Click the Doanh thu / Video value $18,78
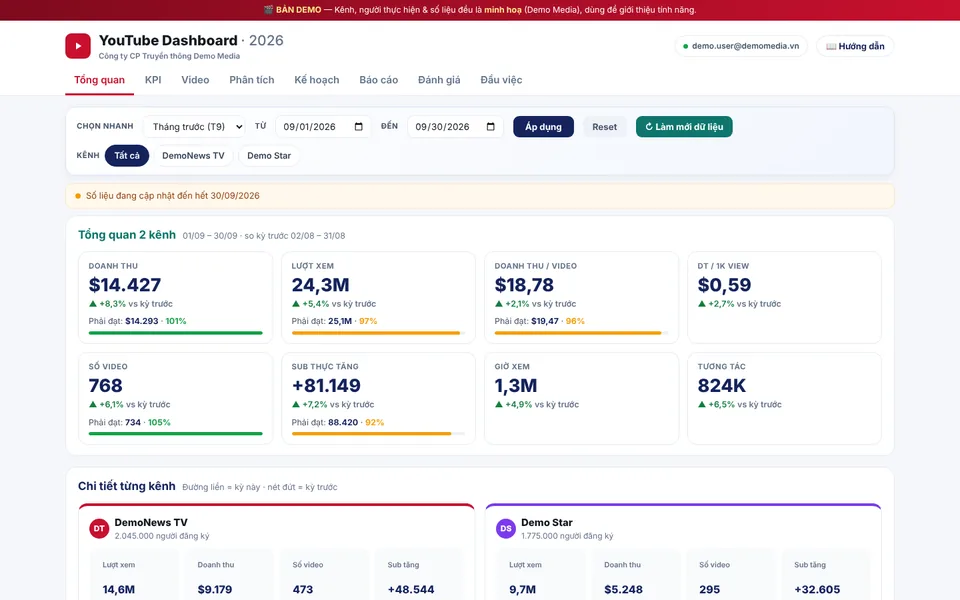The image size is (960, 600). coord(524,285)
